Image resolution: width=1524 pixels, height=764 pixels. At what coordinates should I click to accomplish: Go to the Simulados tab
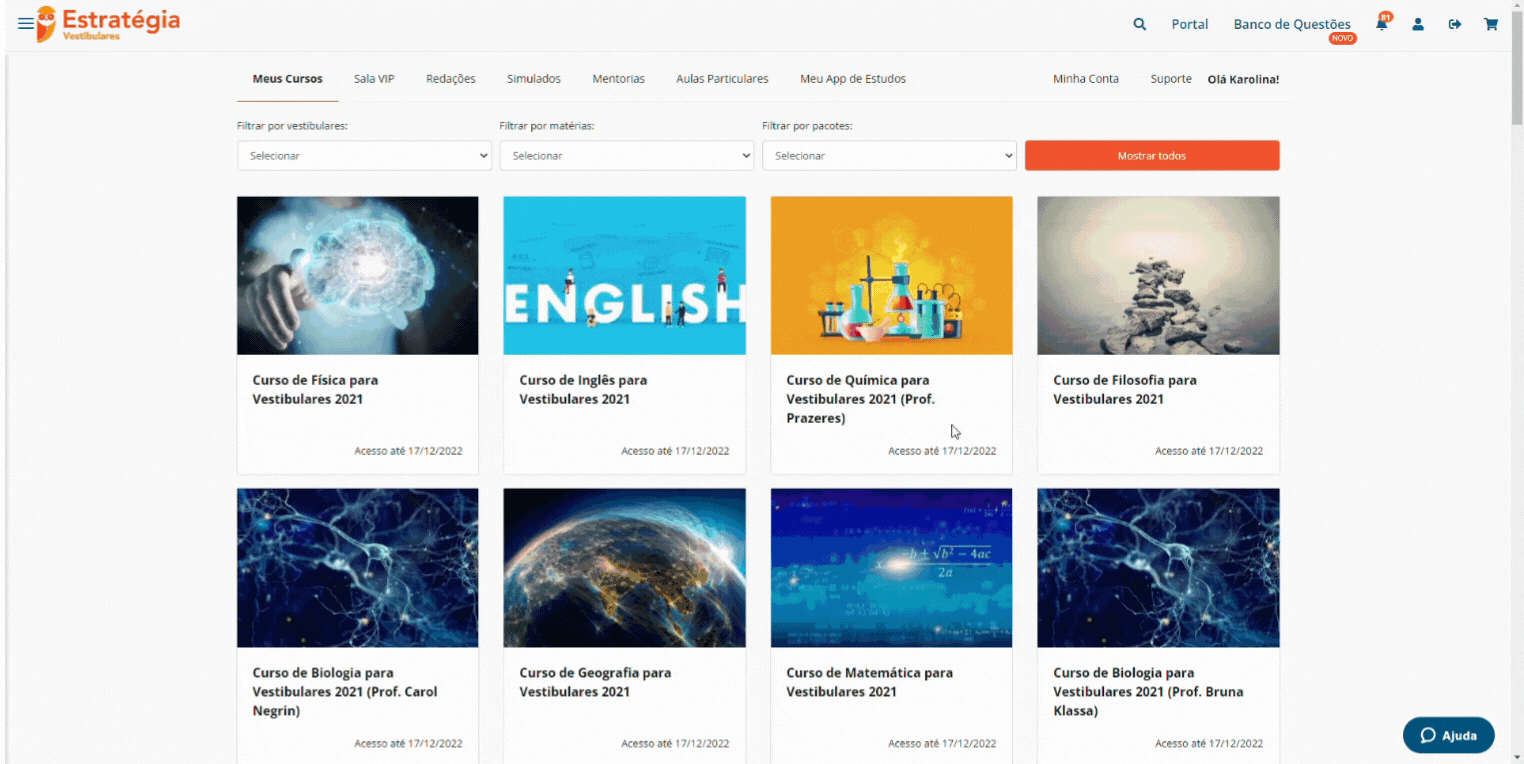pos(534,79)
